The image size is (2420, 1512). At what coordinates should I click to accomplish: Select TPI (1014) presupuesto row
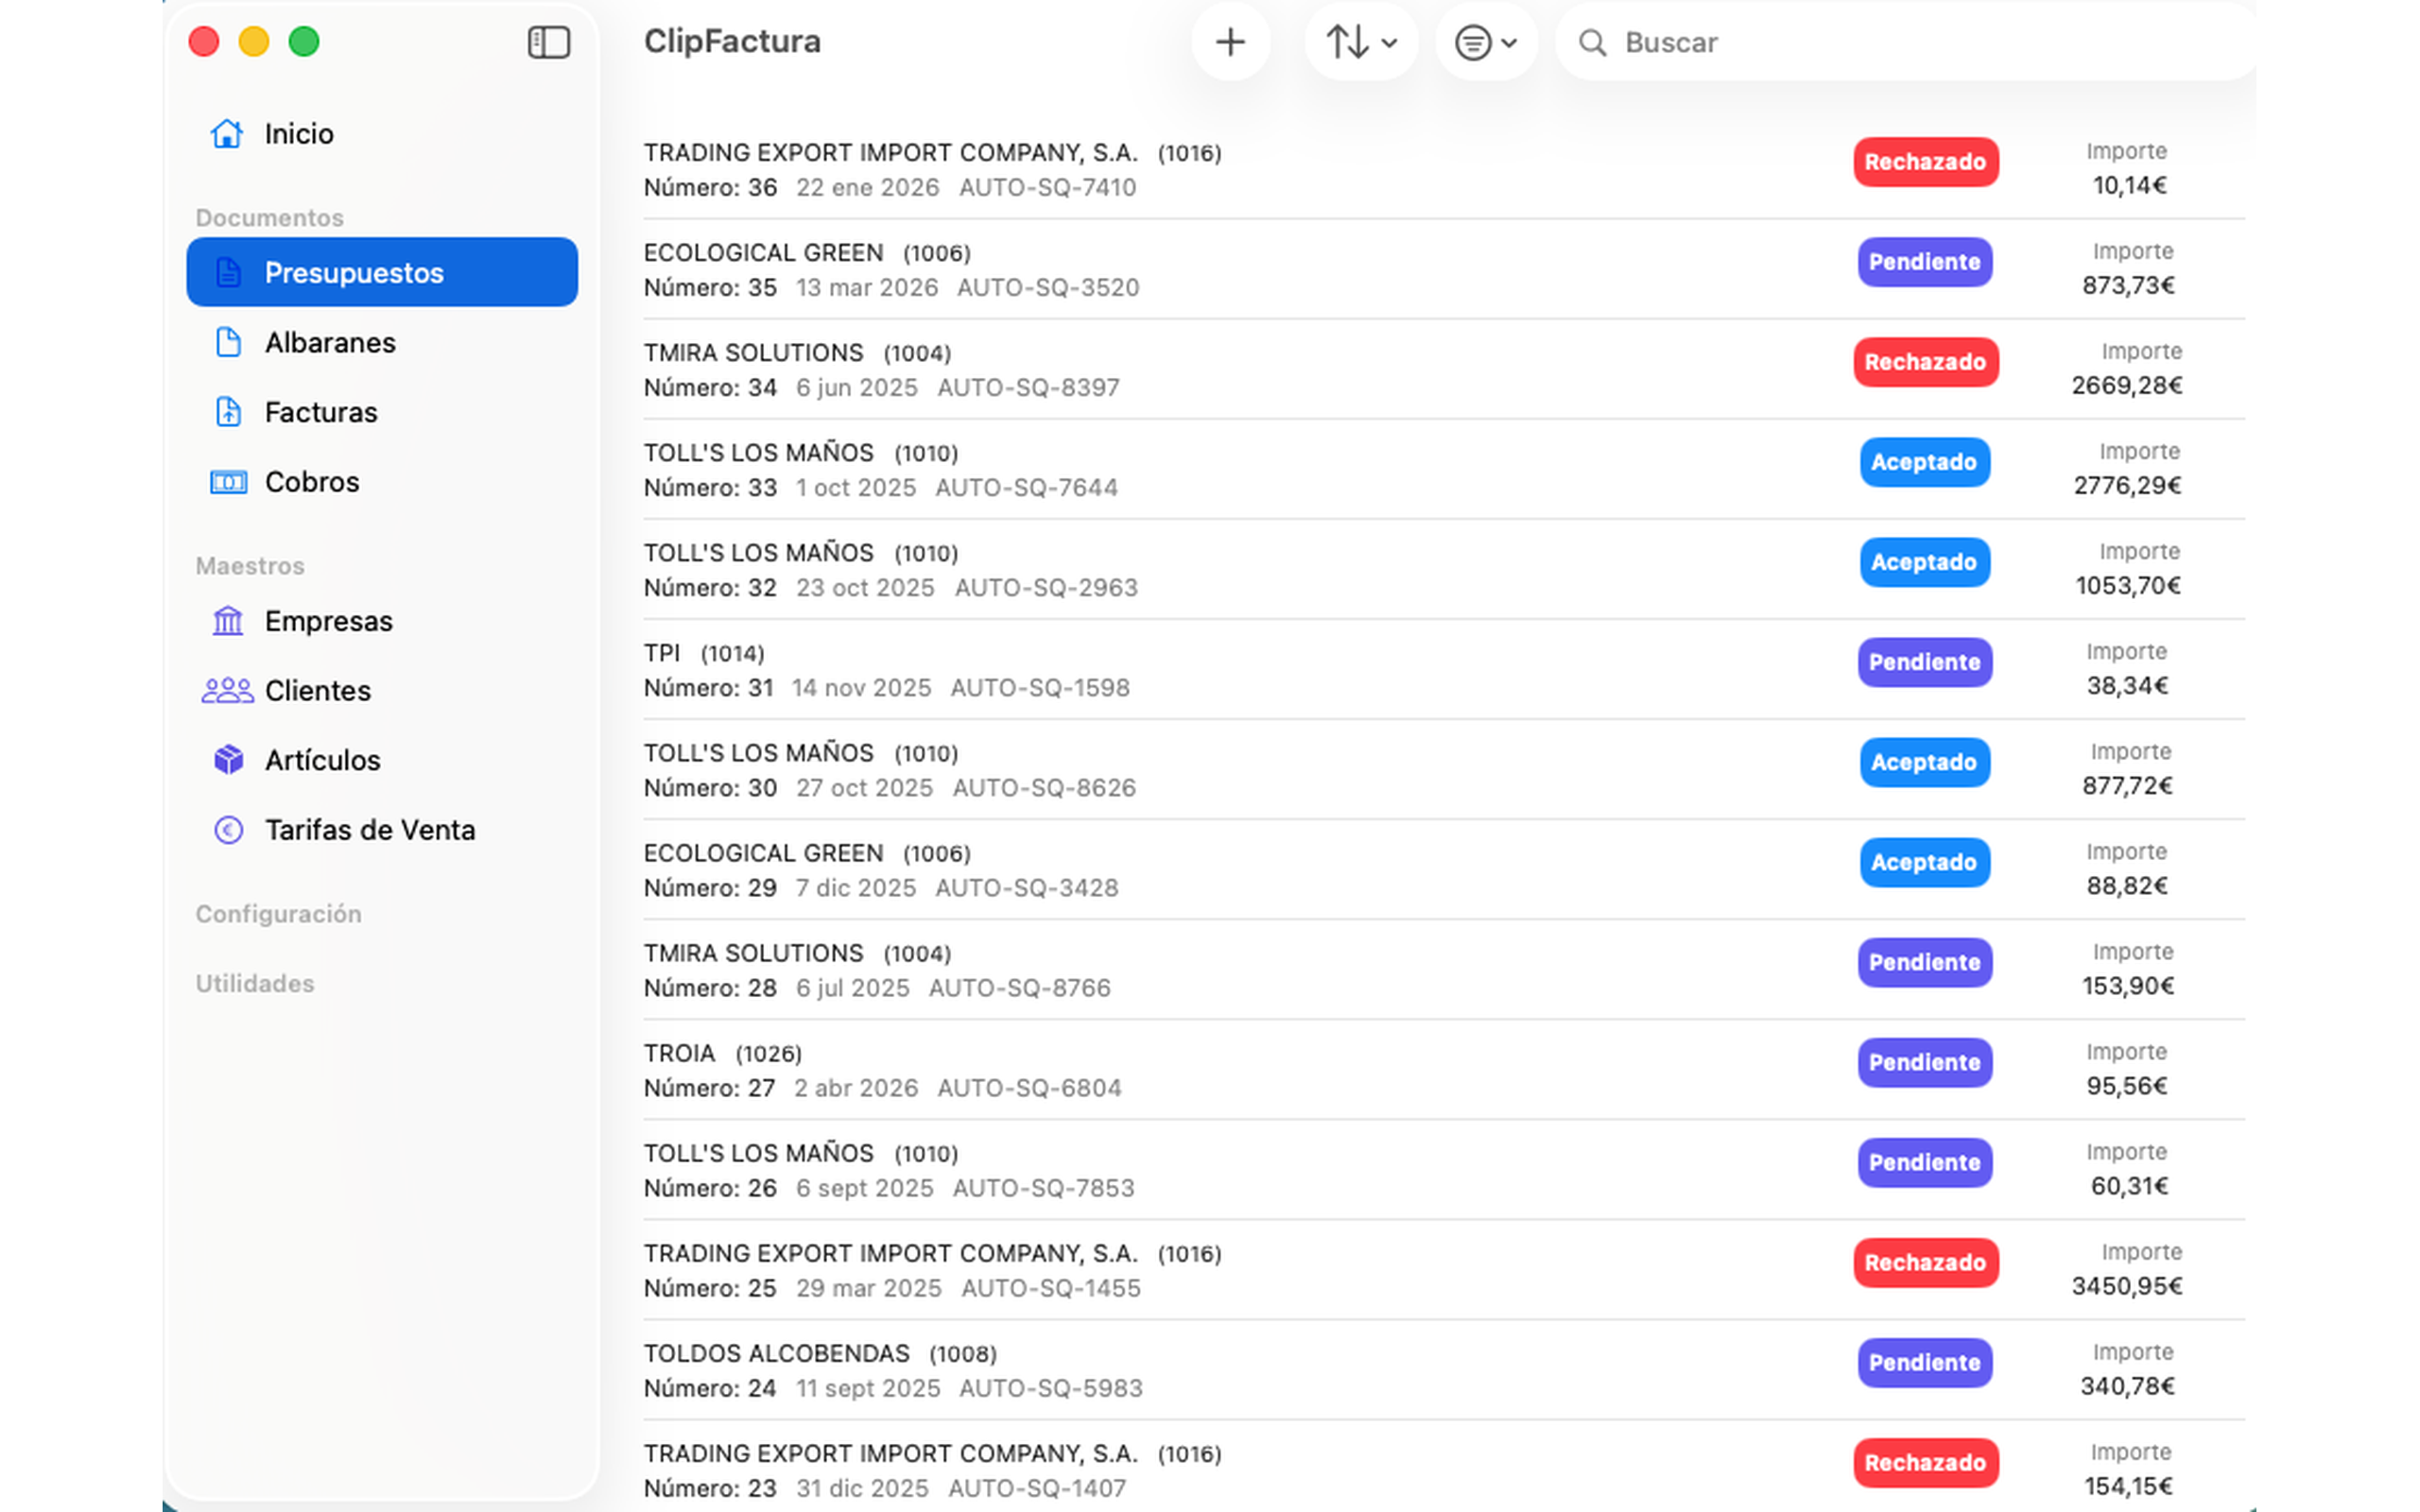(1444, 669)
